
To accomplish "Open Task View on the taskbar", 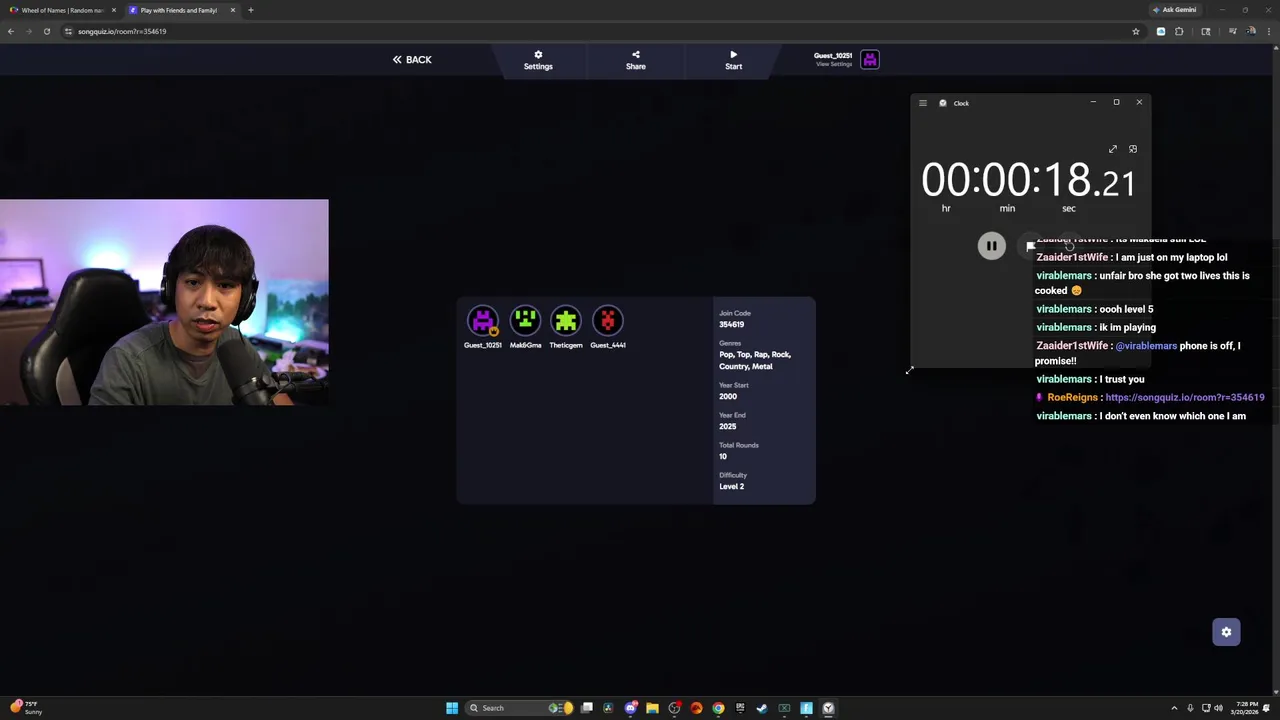I will coord(587,708).
